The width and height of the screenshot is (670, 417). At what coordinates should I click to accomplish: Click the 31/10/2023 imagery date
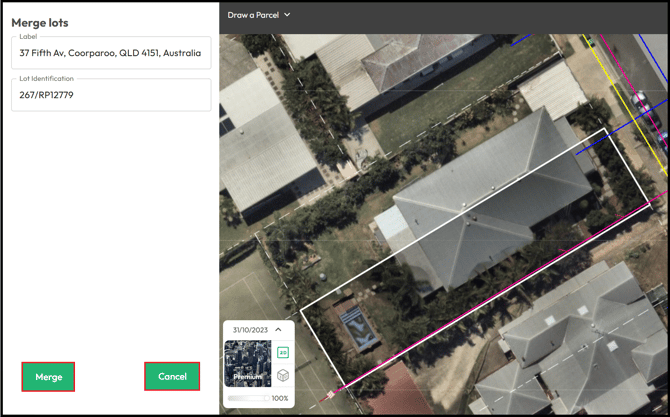(x=250, y=330)
